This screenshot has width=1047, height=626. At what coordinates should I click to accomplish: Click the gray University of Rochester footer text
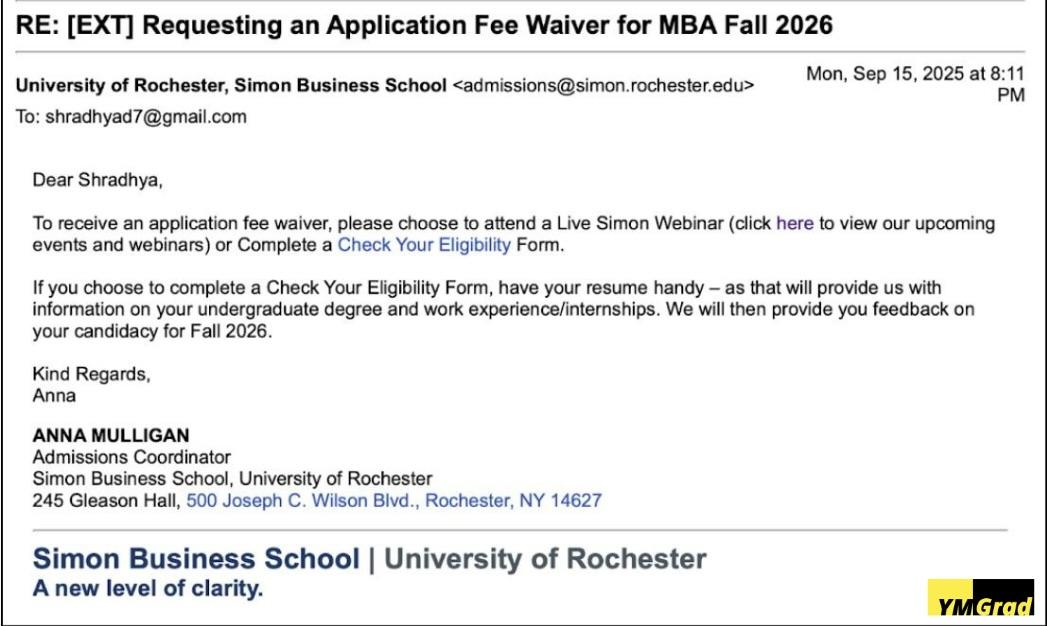[x=545, y=558]
